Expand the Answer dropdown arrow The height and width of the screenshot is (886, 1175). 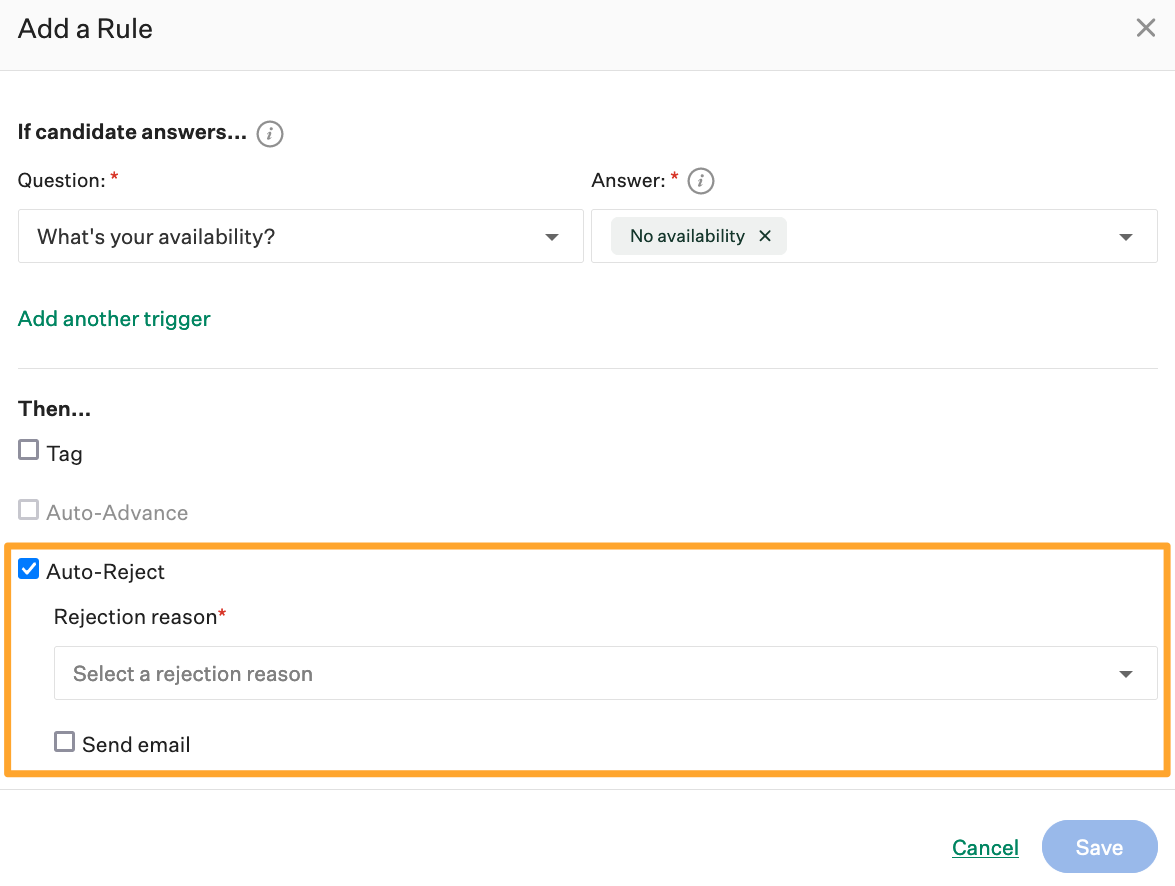pyautogui.click(x=1125, y=237)
